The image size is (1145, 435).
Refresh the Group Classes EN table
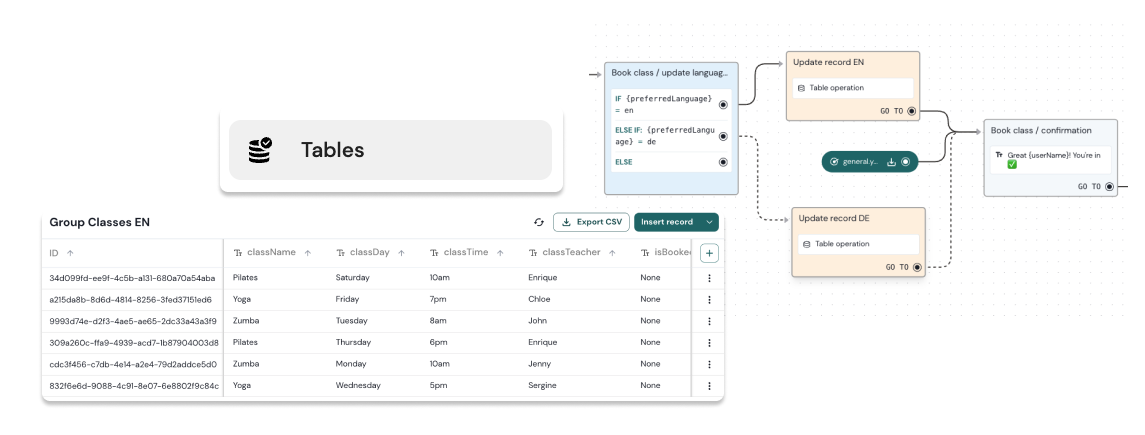539,222
